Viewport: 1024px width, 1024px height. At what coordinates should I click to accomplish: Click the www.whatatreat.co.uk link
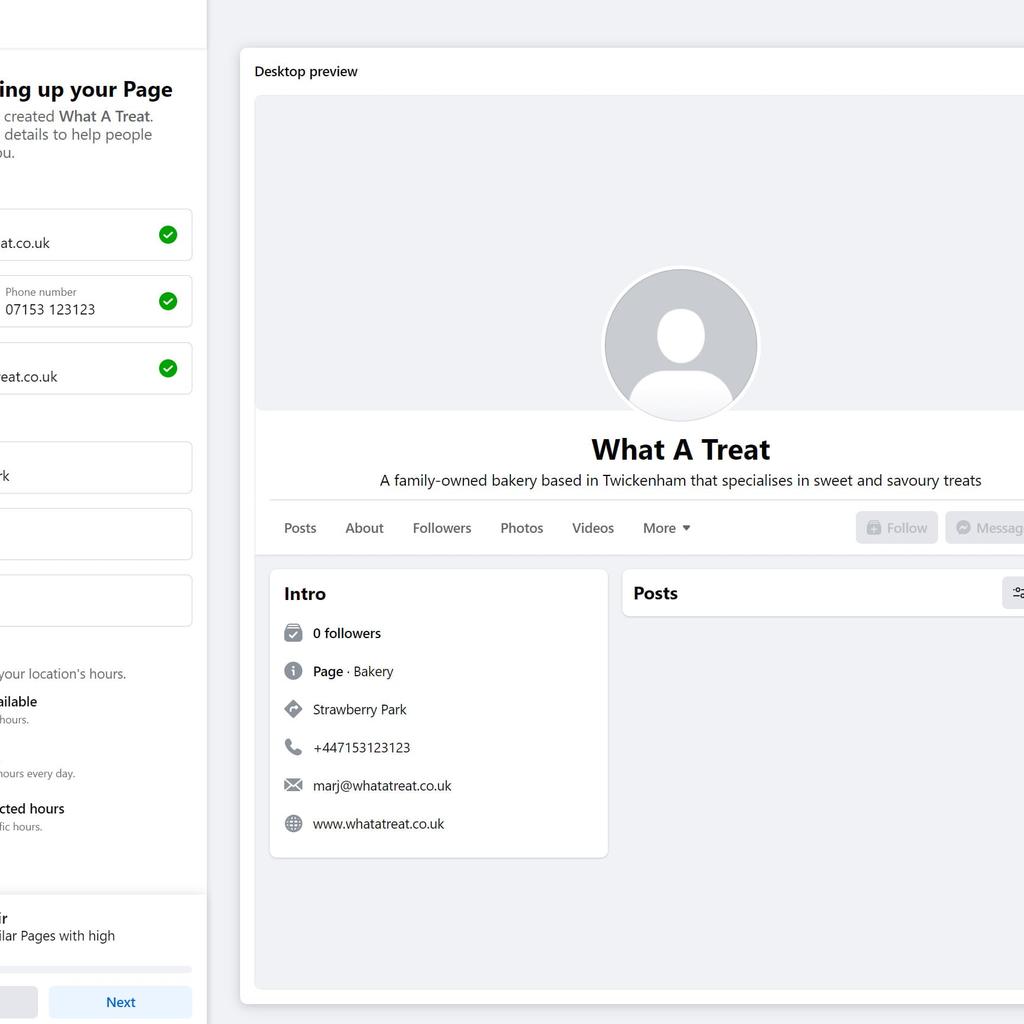coord(378,824)
